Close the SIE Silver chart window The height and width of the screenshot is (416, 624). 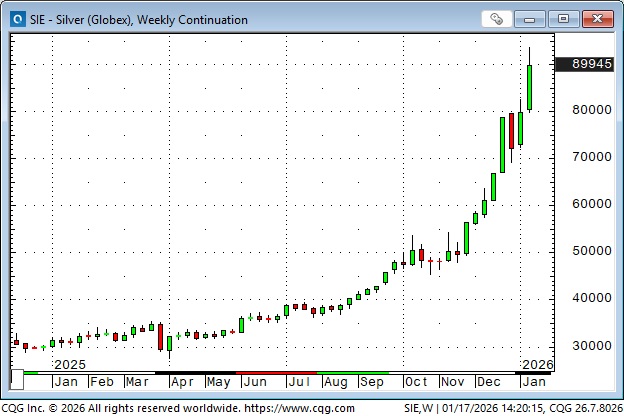[x=597, y=18]
